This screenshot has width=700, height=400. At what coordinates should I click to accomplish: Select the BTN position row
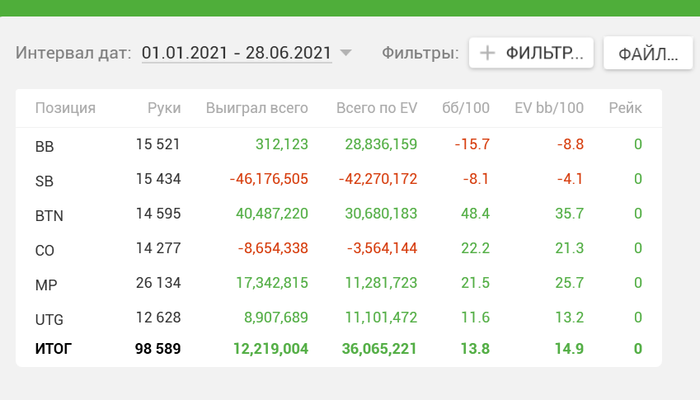[x=339, y=214]
